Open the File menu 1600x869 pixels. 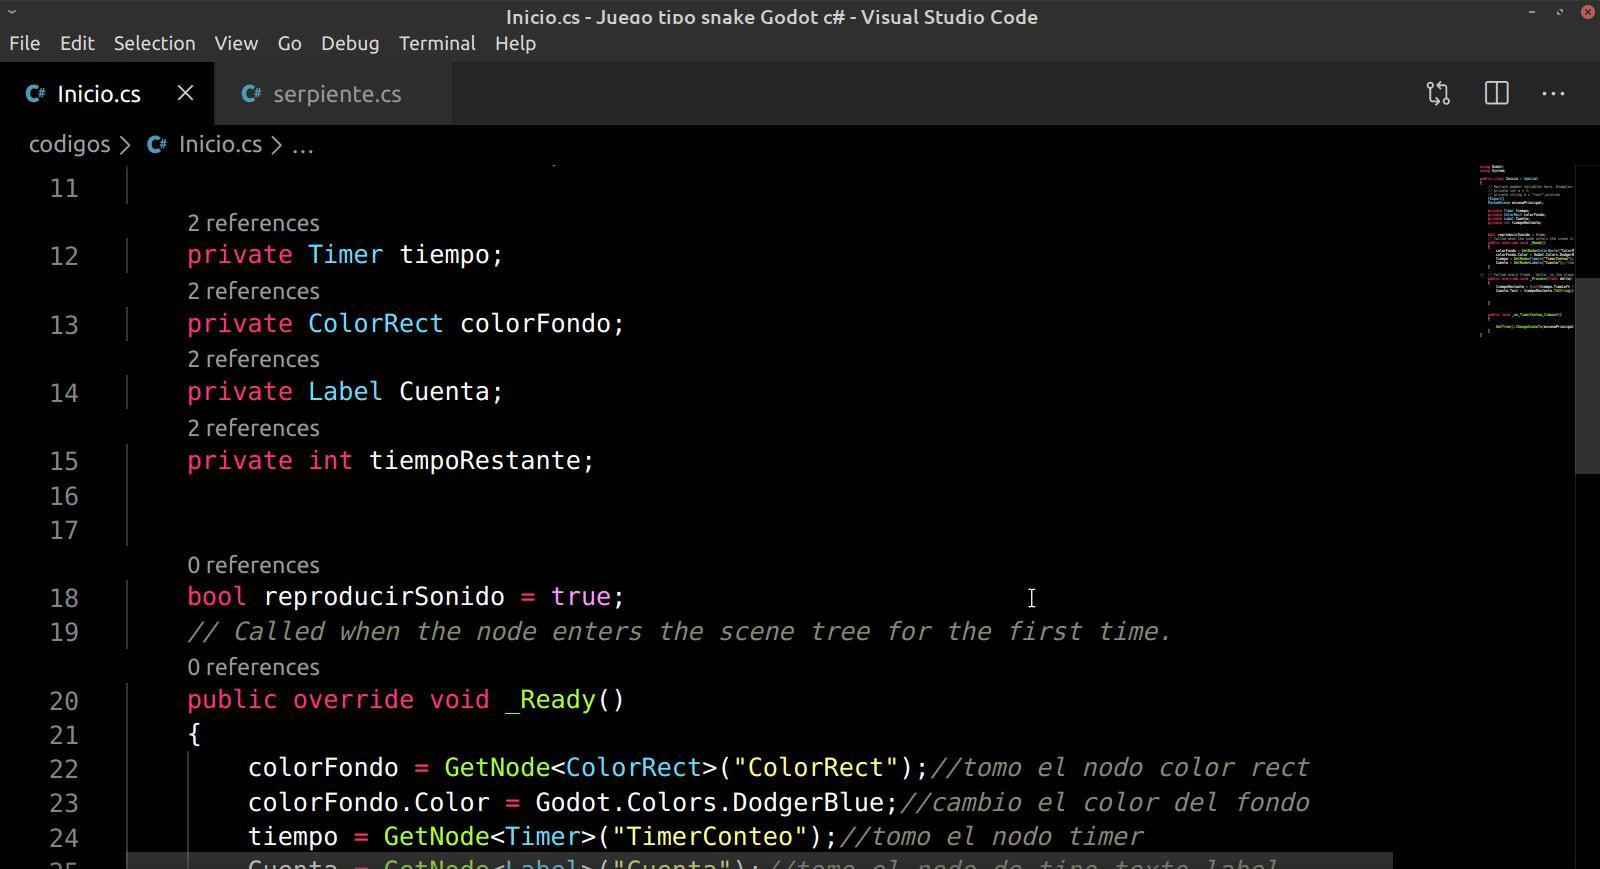[24, 43]
